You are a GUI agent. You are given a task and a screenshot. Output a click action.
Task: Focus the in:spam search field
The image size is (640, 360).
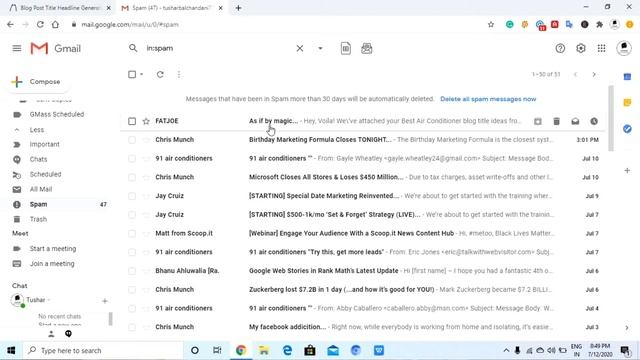(x=218, y=48)
